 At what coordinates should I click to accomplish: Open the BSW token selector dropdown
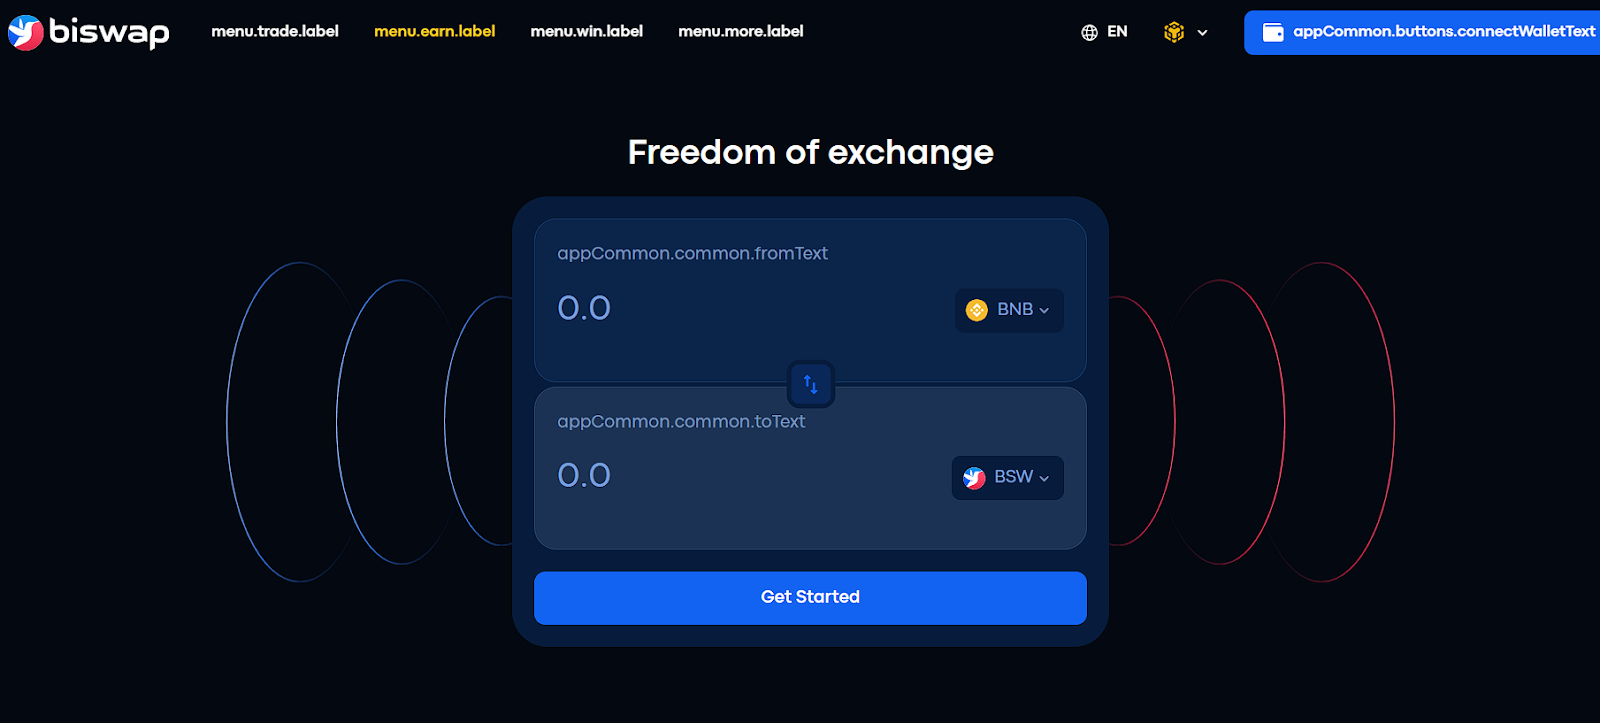(x=1007, y=478)
